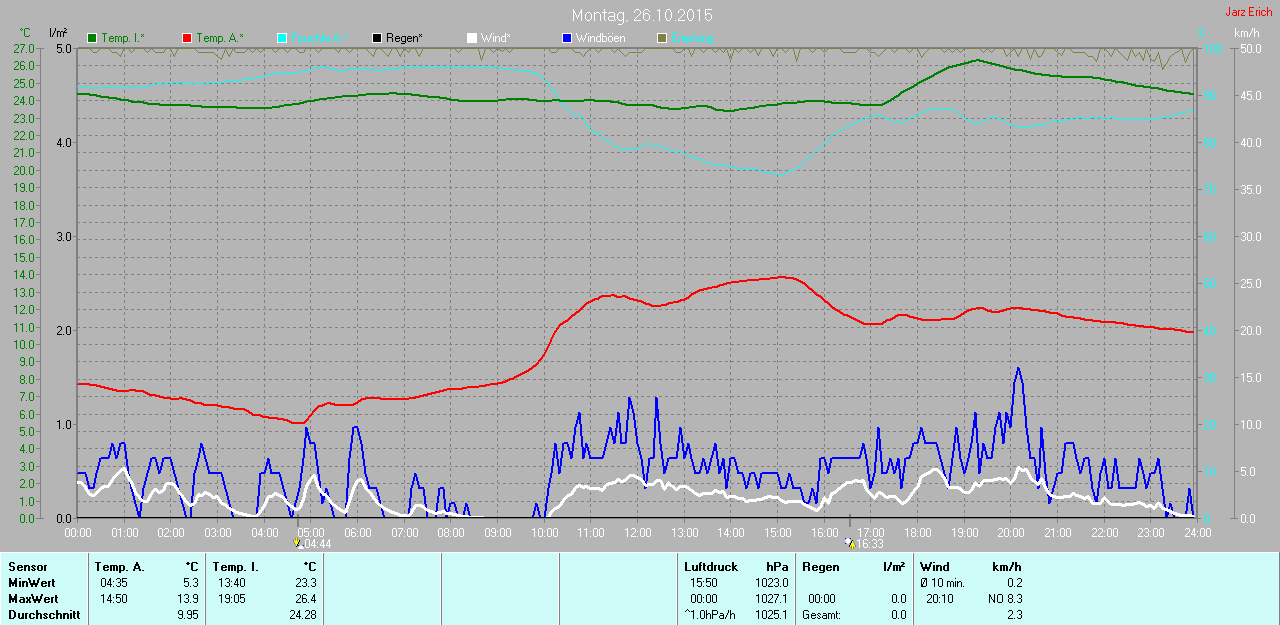Image resolution: width=1280 pixels, height=625 pixels.
Task: Click the pressure value 1027.1
Action: tap(772, 598)
